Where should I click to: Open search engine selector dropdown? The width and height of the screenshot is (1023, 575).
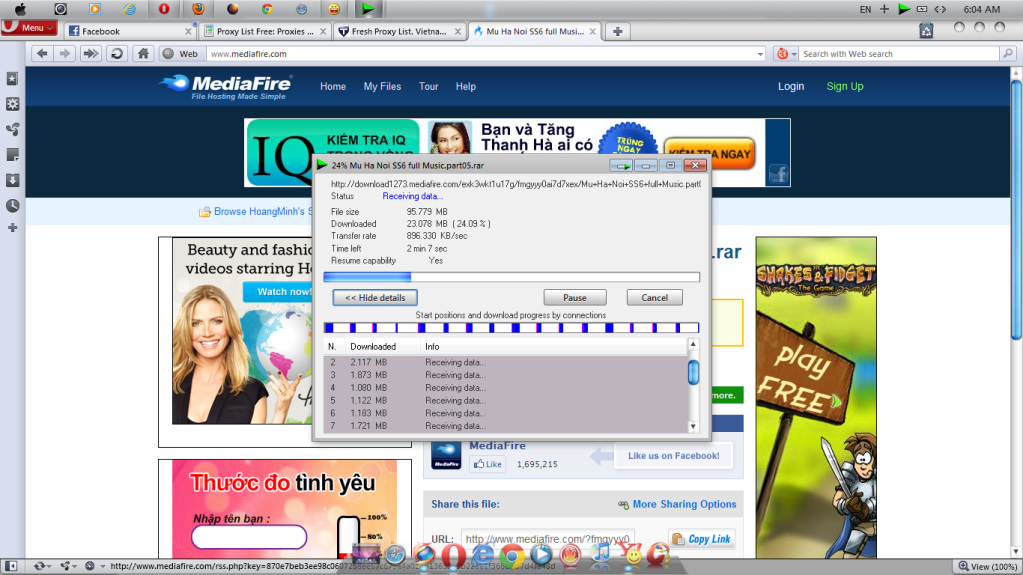click(786, 54)
